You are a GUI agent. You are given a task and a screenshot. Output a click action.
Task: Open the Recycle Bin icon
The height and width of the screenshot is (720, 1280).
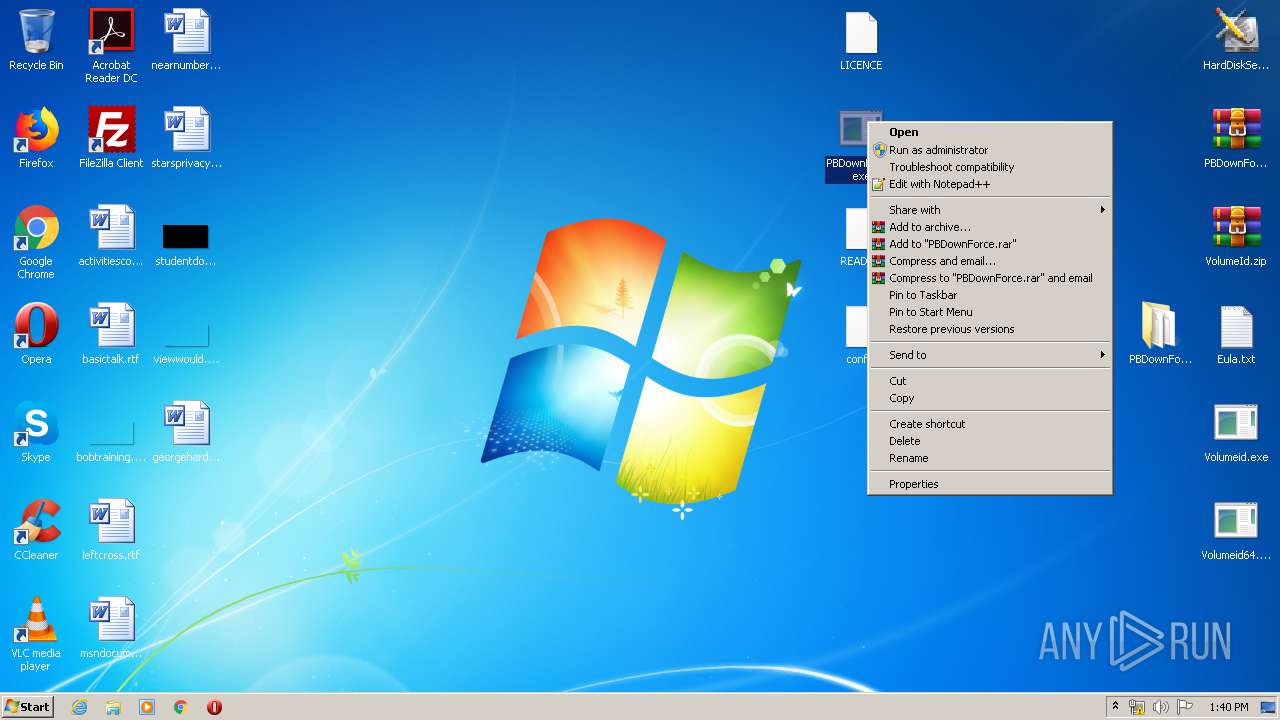(x=36, y=40)
